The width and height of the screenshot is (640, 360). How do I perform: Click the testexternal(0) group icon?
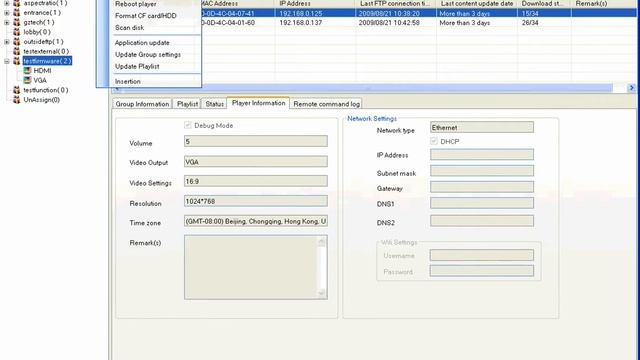point(17,51)
